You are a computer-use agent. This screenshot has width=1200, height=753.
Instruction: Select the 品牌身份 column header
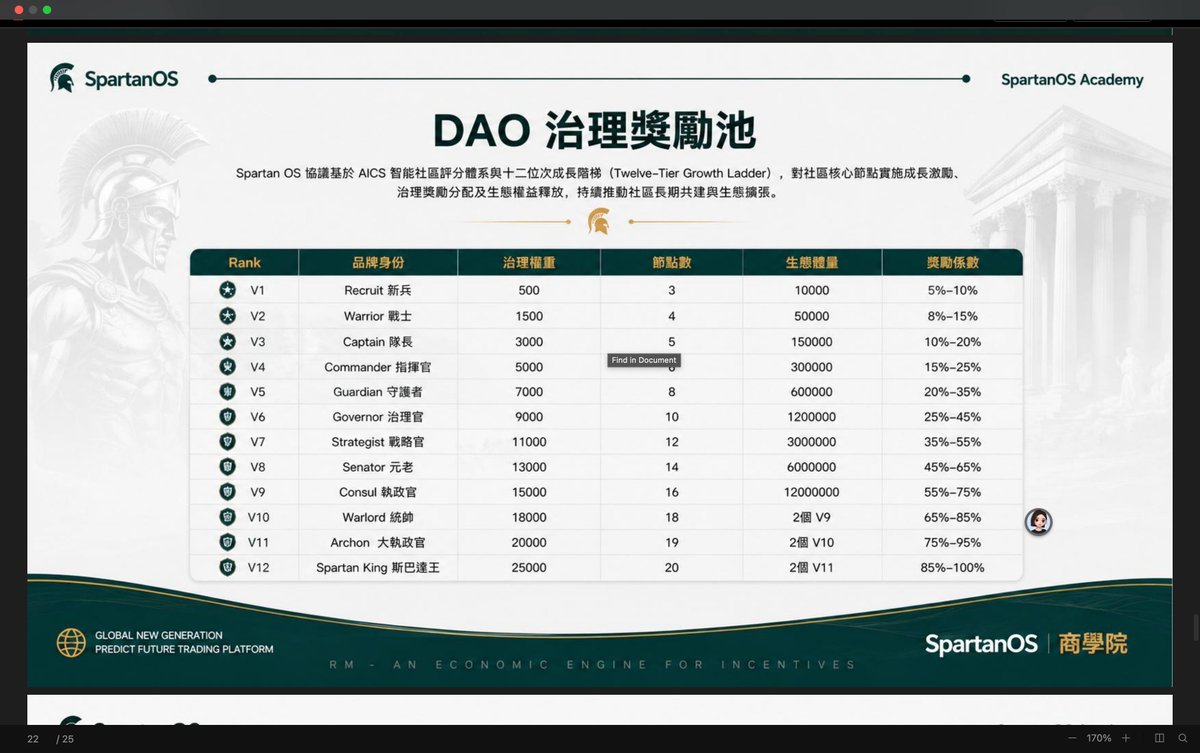(x=378, y=262)
